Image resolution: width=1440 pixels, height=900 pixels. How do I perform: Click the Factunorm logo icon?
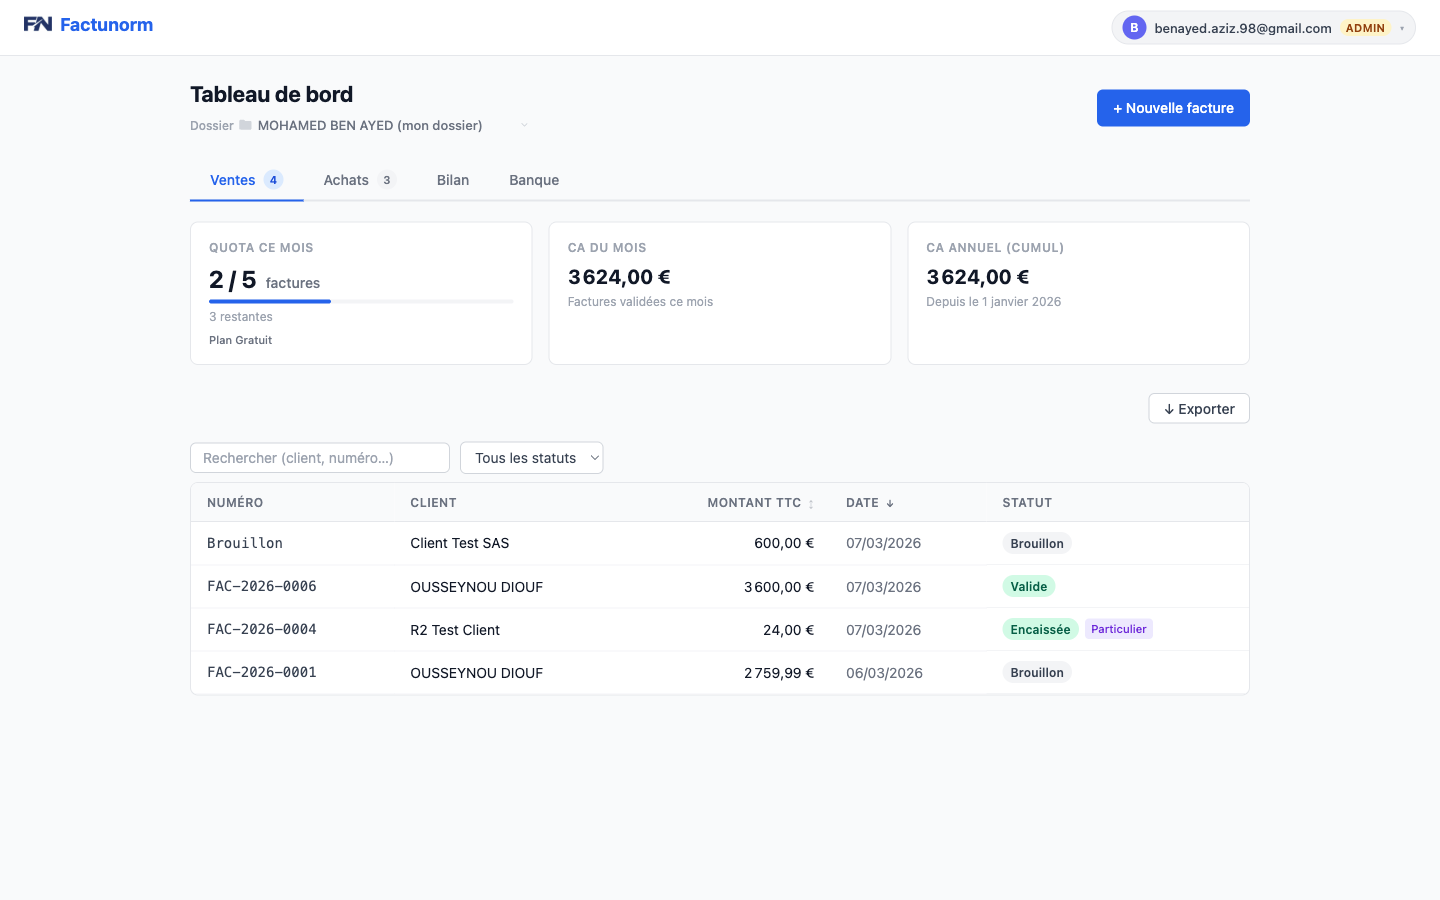pos(38,25)
